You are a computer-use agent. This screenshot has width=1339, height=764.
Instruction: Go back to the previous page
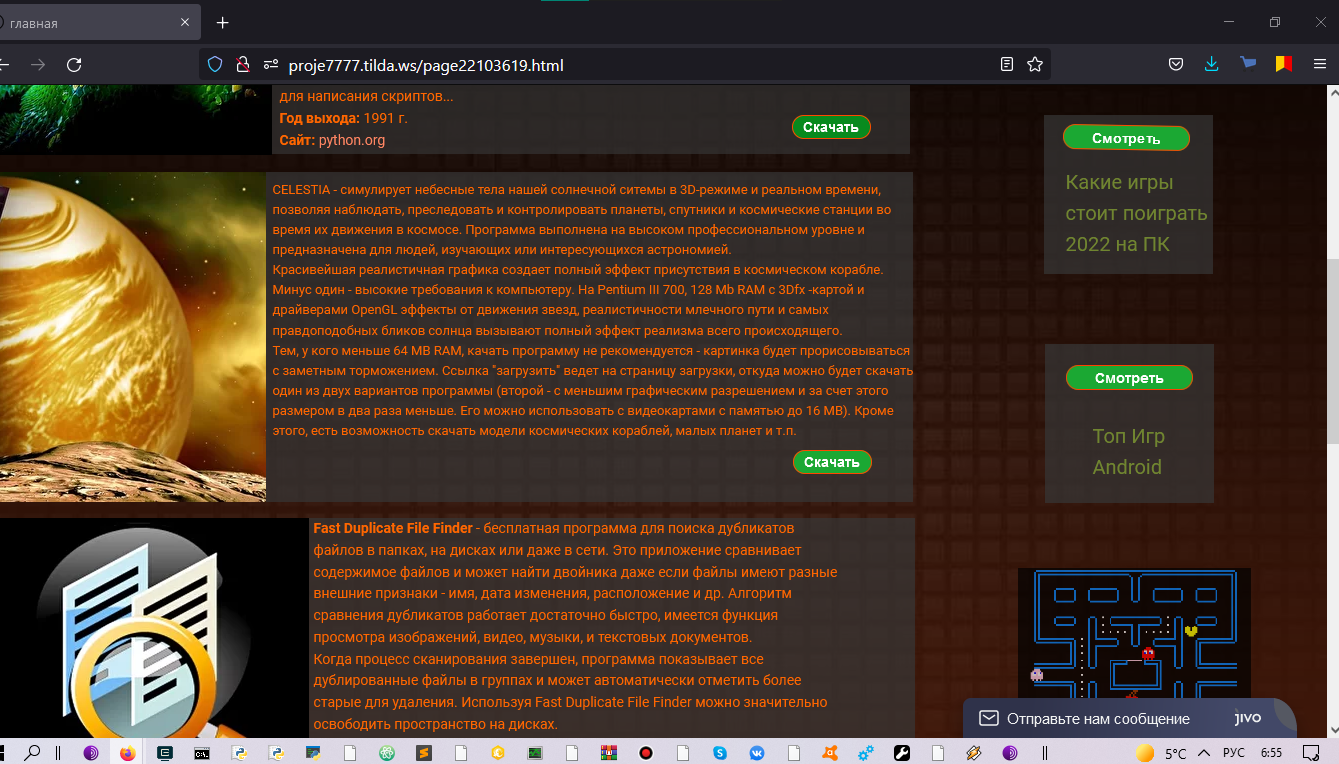[x=4, y=65]
